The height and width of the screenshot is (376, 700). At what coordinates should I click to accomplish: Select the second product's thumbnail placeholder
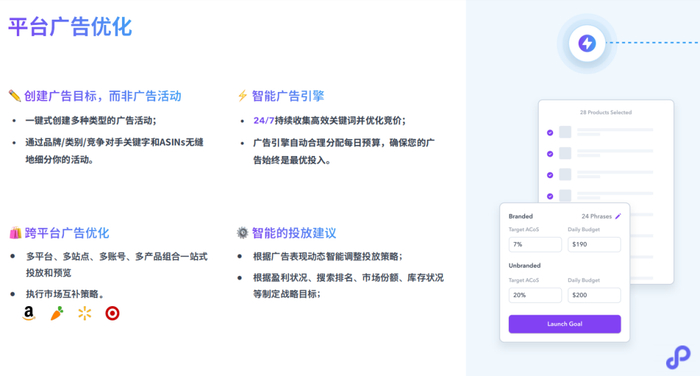coord(565,153)
